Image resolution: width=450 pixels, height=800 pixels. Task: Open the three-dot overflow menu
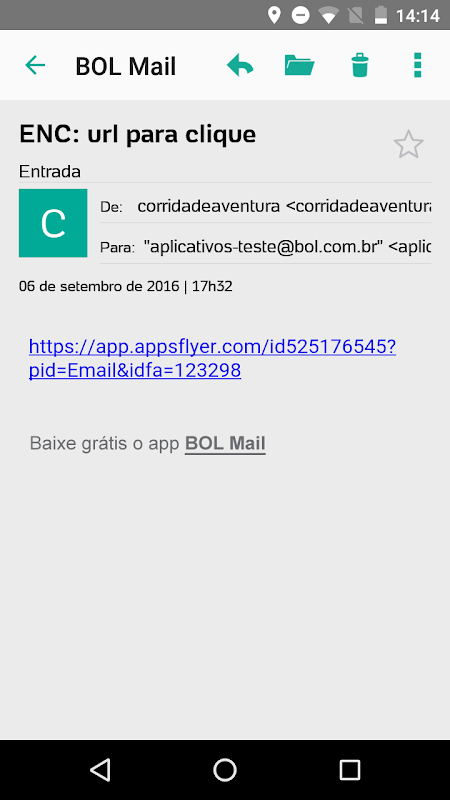click(418, 65)
